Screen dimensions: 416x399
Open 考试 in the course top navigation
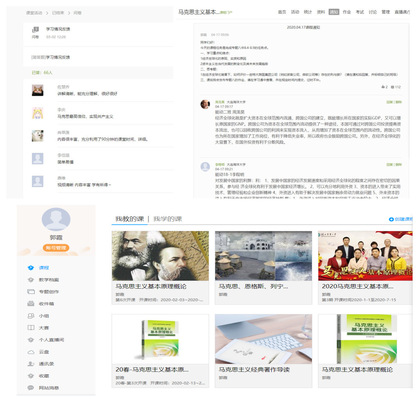pyautogui.click(x=360, y=12)
